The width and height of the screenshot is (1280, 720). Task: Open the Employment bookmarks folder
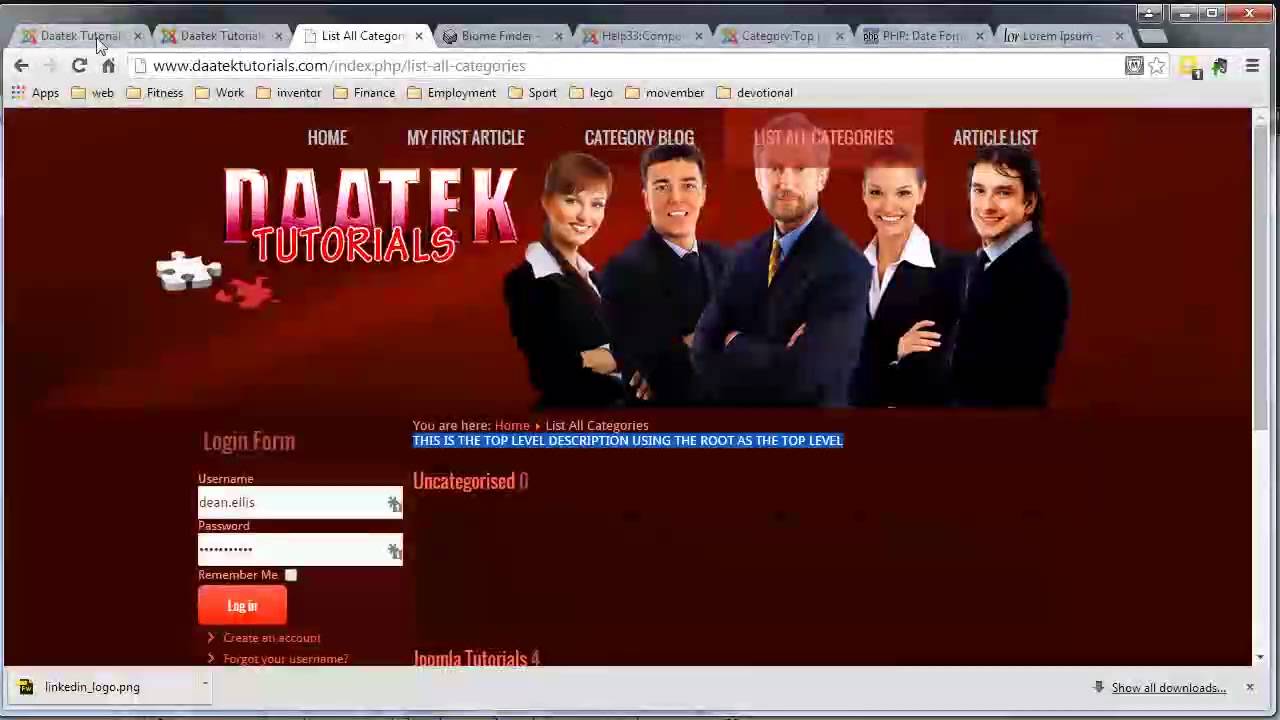[451, 93]
